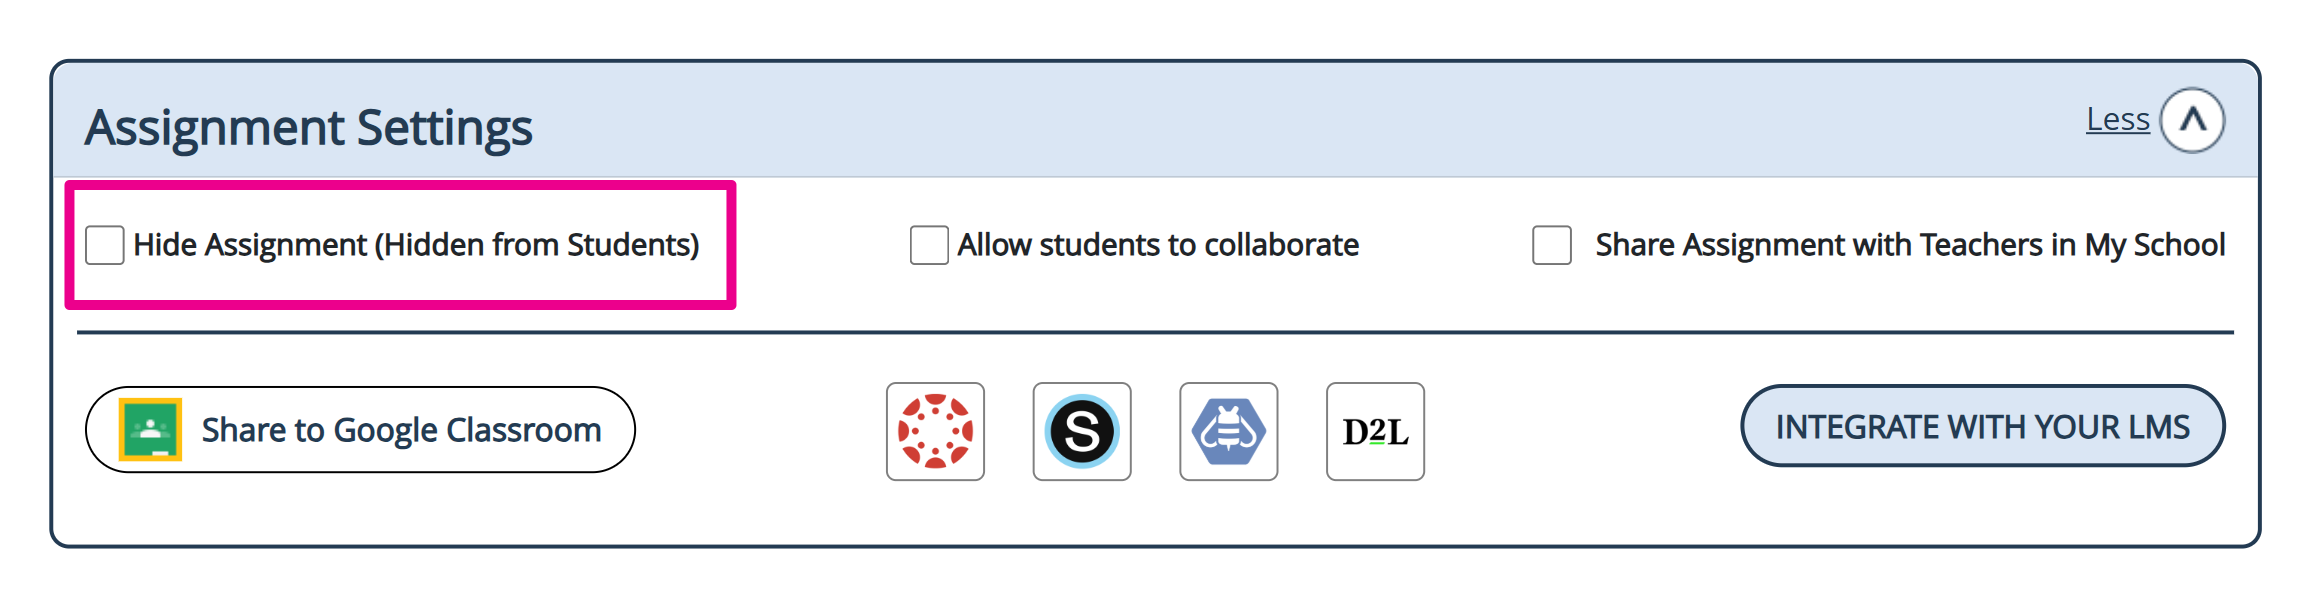This screenshot has height=597, width=2306.
Task: Click the Share to Google Classroom text
Action: [401, 430]
